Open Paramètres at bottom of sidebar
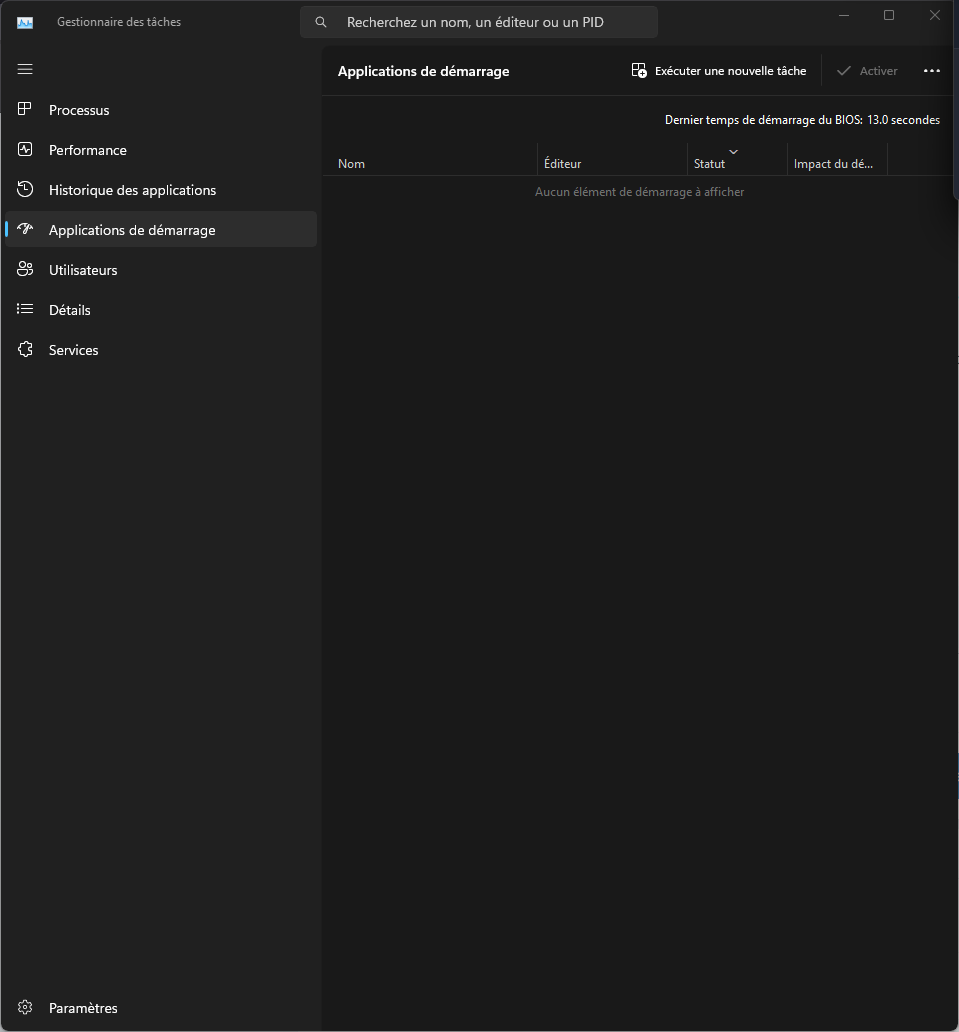 (x=82, y=1008)
